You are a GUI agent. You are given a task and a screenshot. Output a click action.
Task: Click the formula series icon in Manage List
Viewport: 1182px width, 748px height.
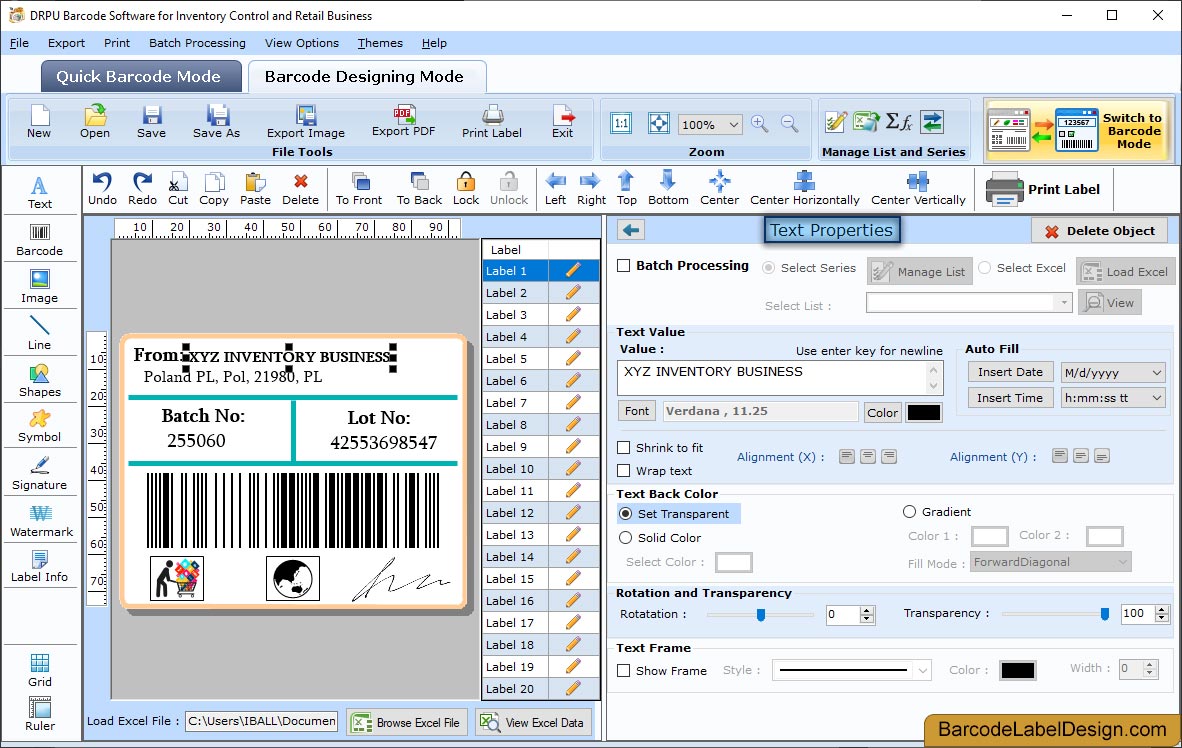pos(899,121)
